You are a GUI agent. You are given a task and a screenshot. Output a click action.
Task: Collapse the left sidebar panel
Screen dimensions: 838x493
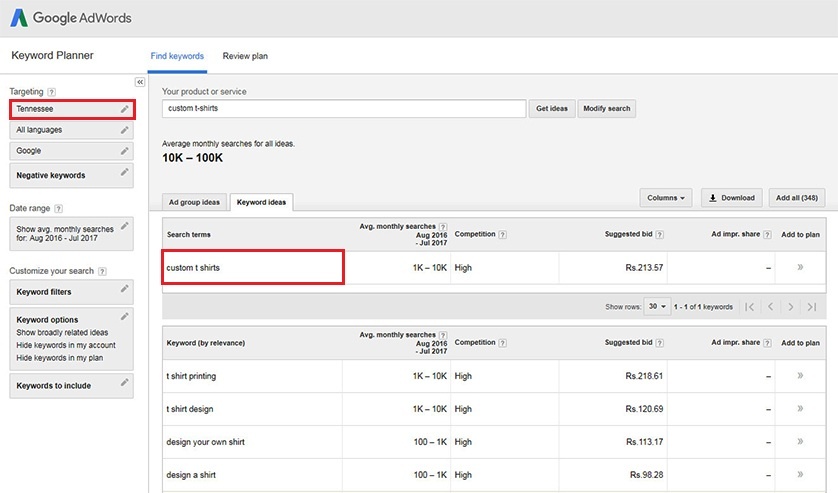pyautogui.click(x=139, y=82)
